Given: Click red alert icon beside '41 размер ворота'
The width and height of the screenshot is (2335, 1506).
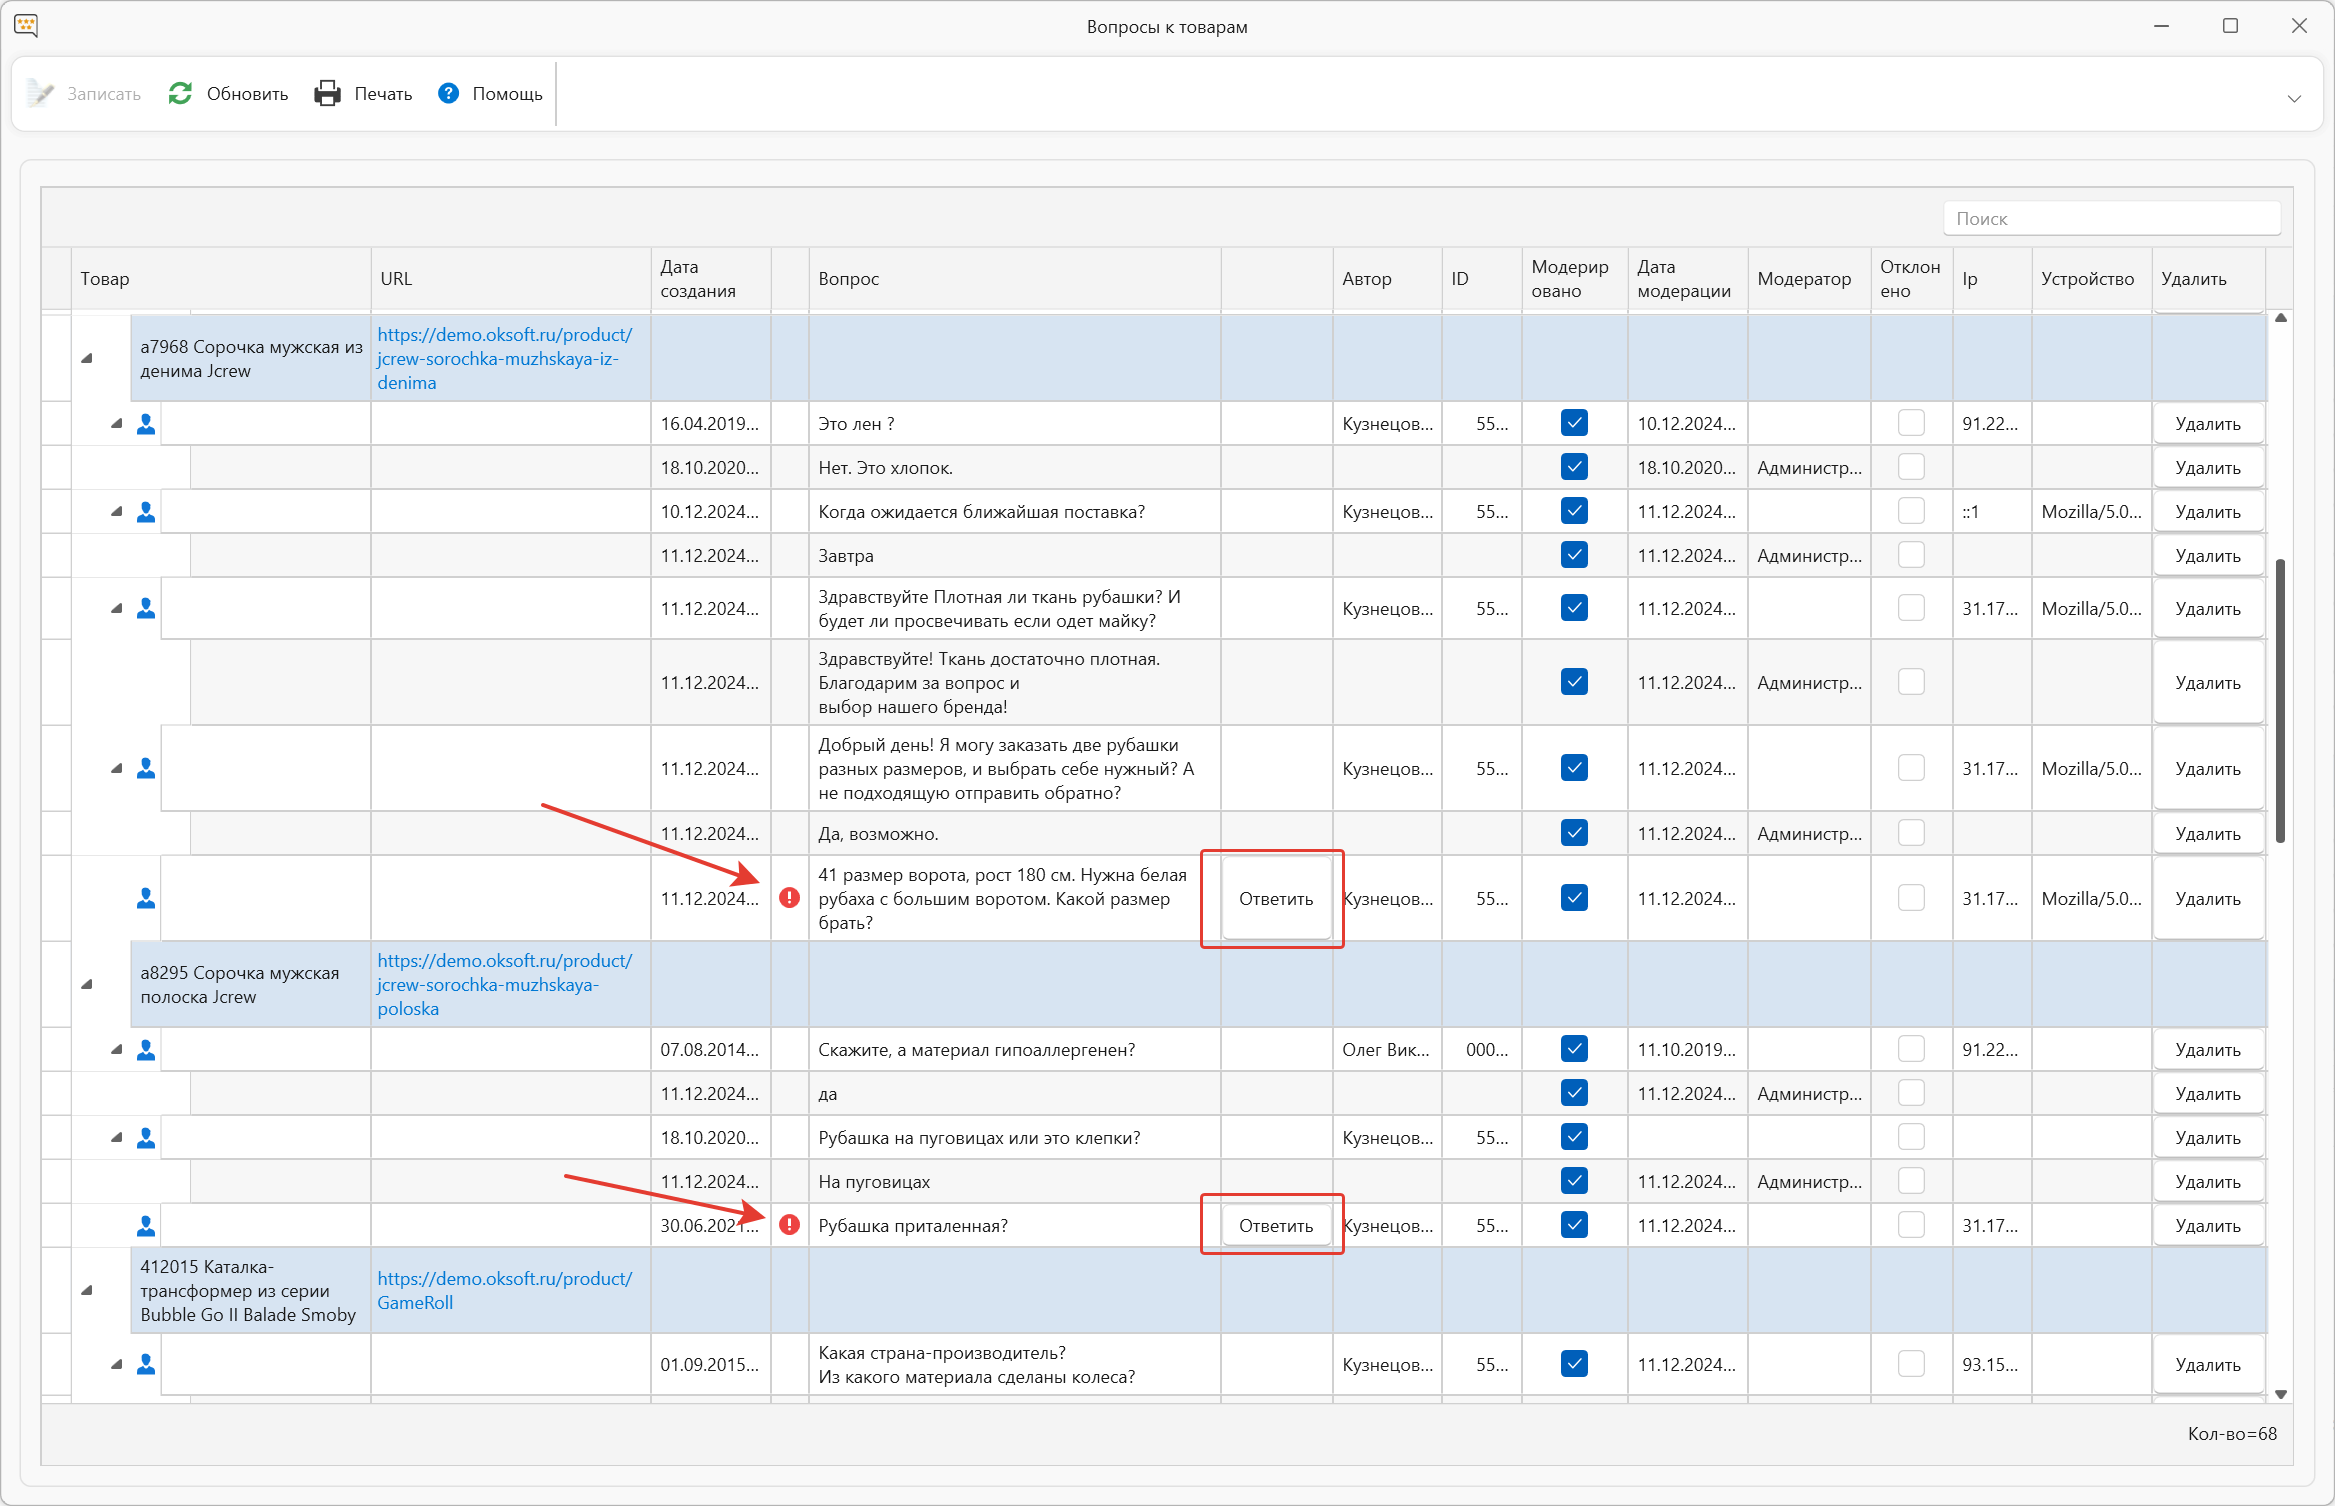Looking at the screenshot, I should point(790,898).
